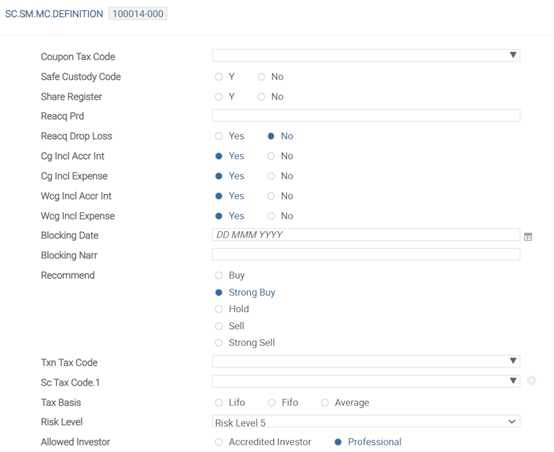The image size is (554, 452).
Task: Open the Txn Tax Code dropdown
Action: pos(366,361)
